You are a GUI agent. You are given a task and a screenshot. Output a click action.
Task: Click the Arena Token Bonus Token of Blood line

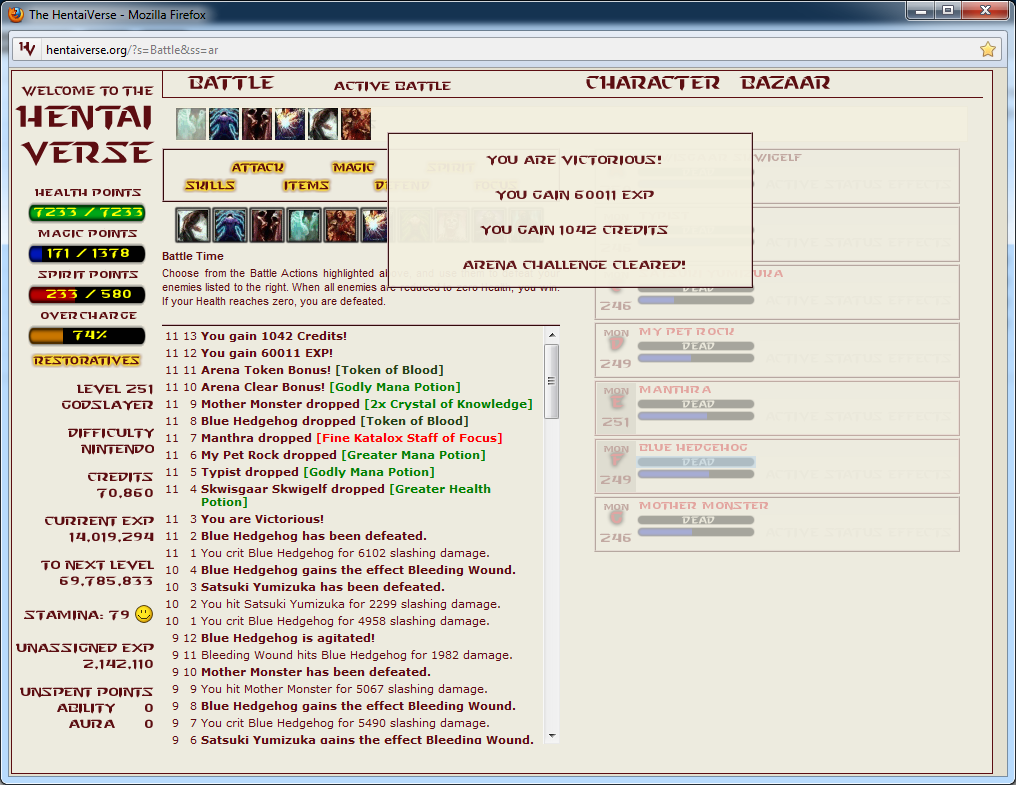[x=322, y=369]
